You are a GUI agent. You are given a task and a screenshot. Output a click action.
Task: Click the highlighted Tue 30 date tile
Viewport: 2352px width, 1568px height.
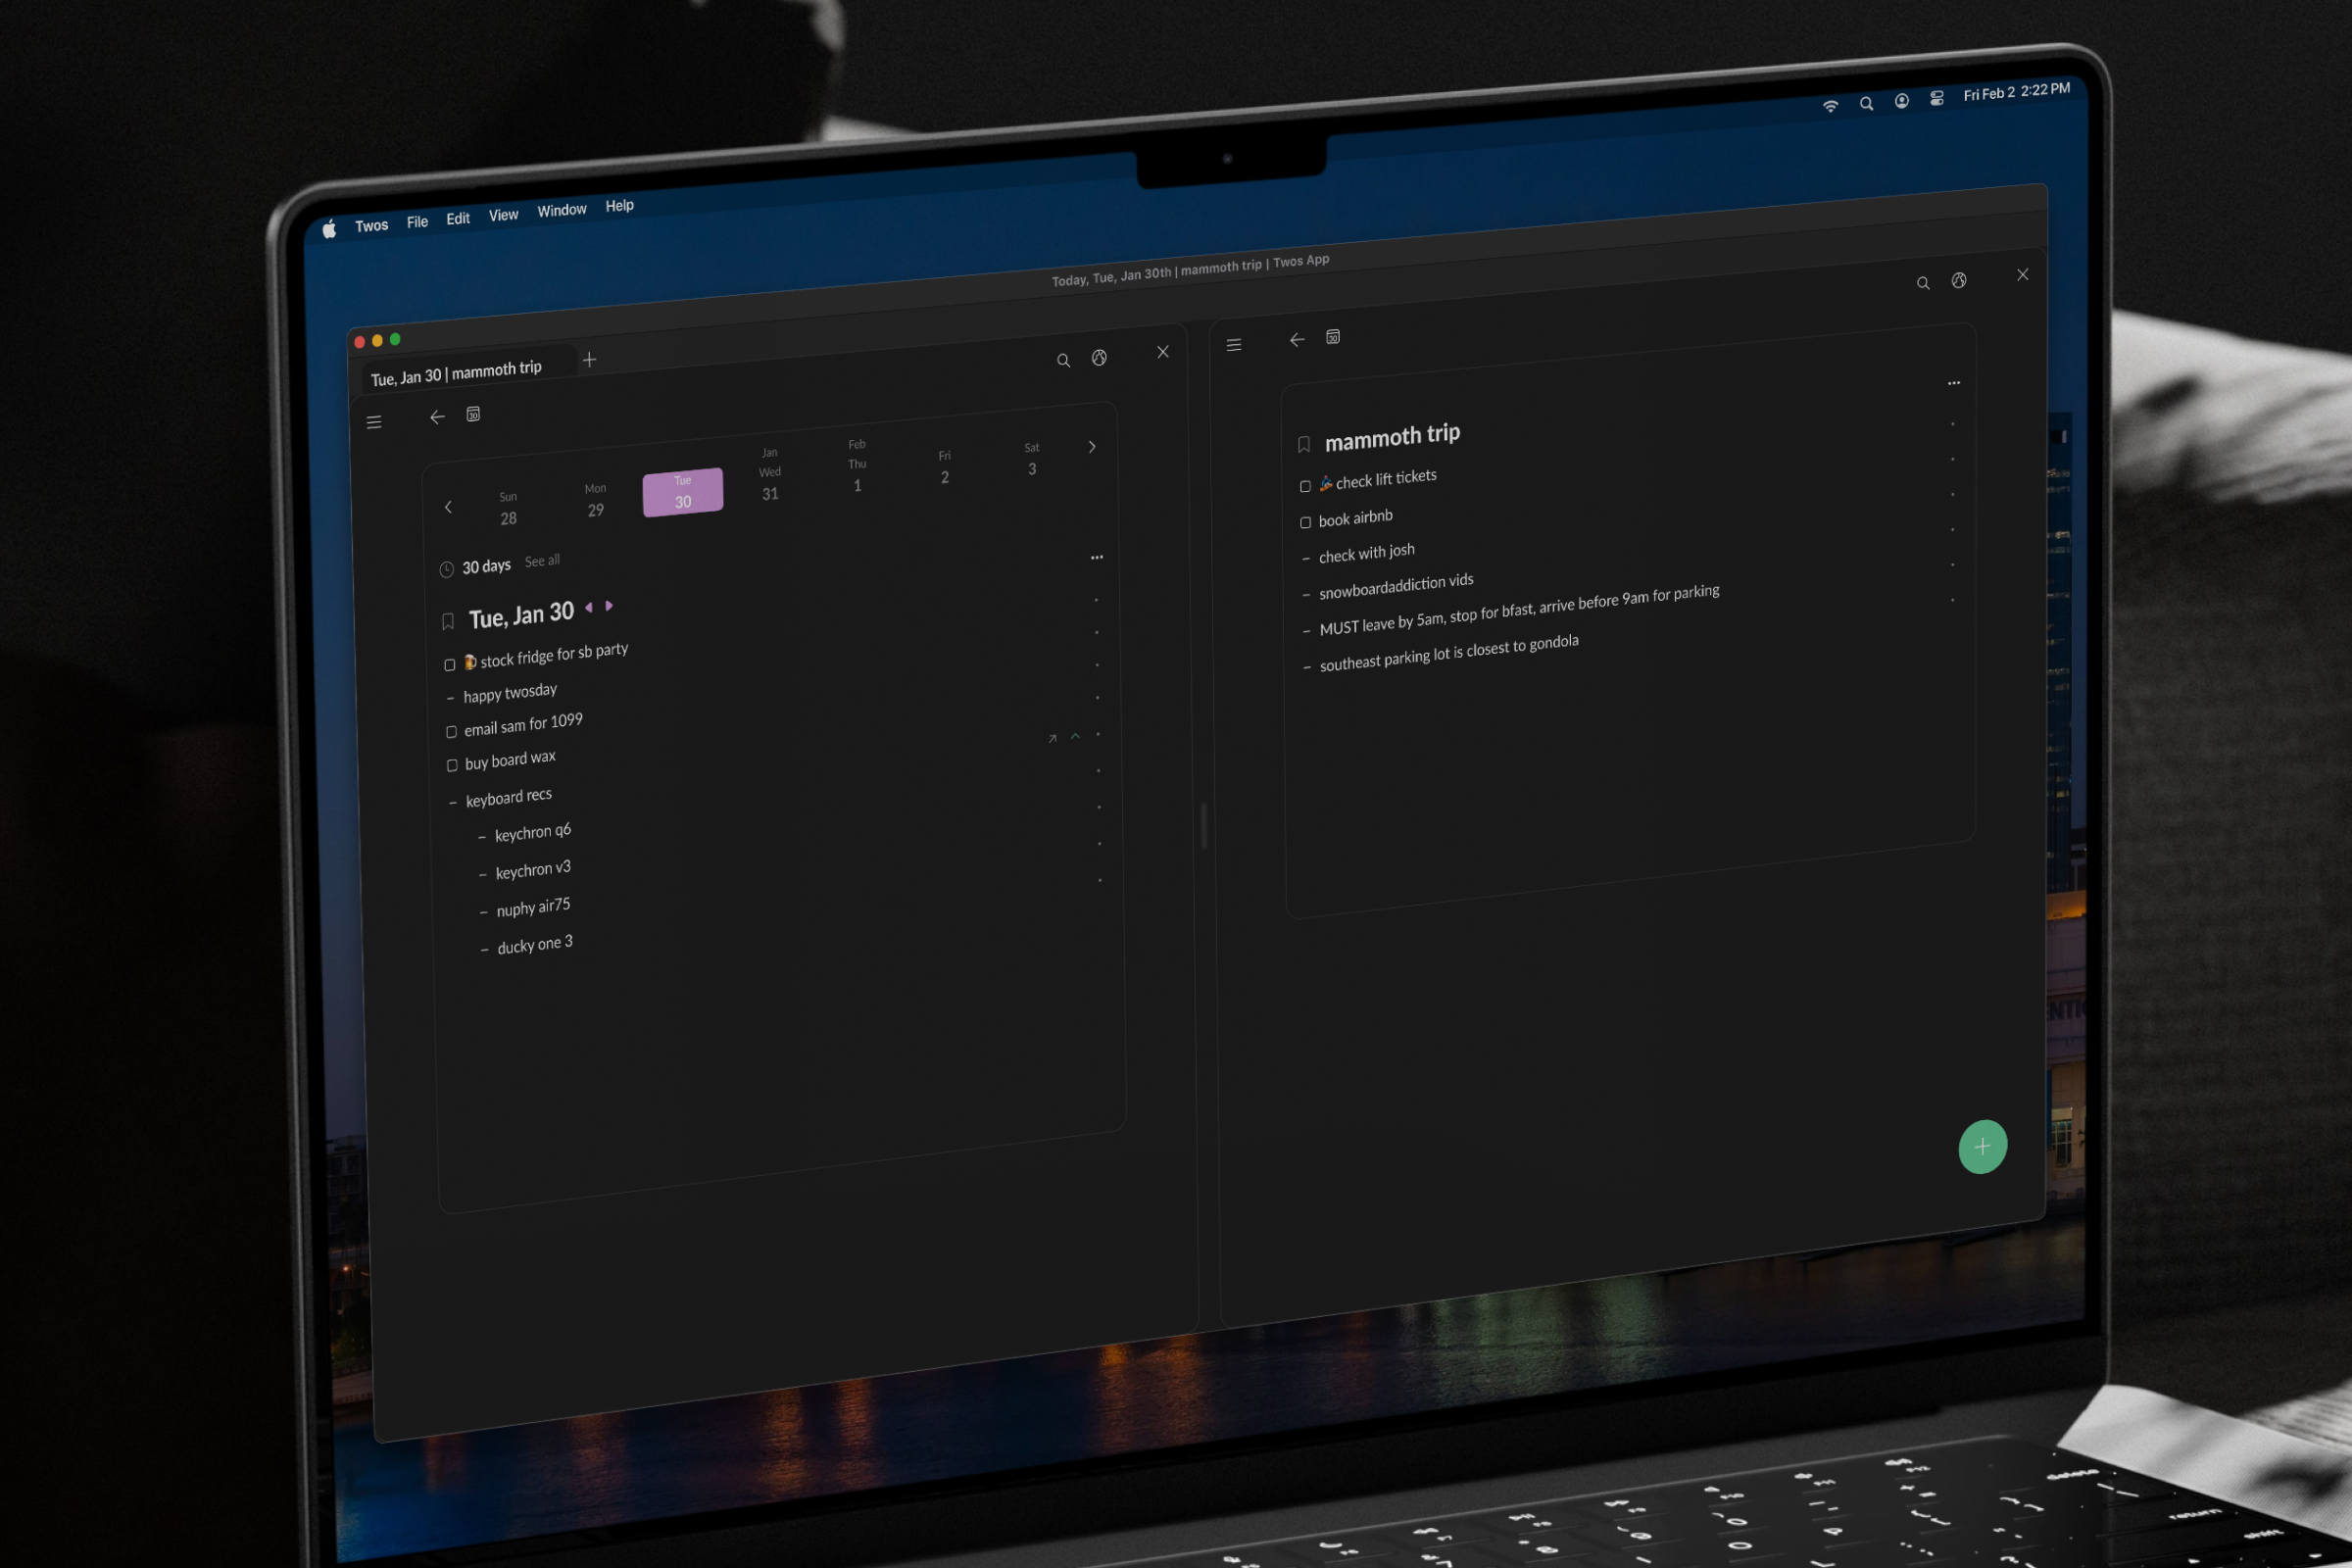(x=682, y=492)
